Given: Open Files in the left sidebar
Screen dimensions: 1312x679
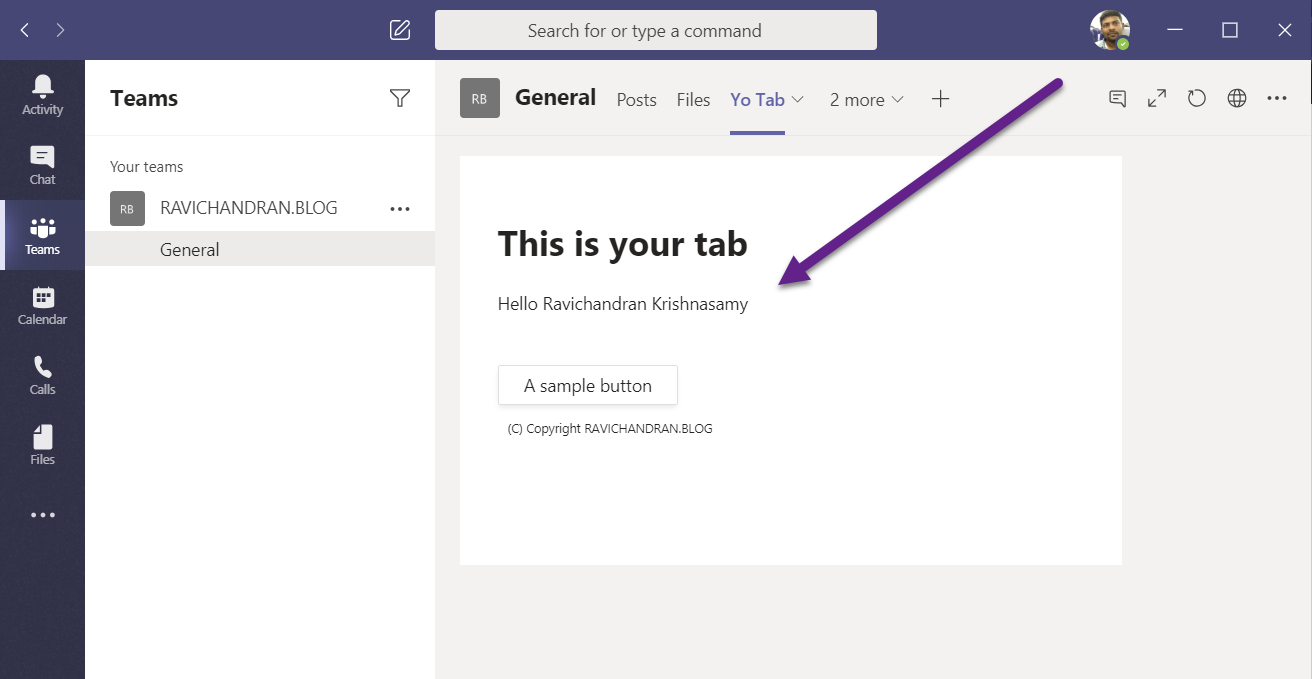Looking at the screenshot, I should [42, 445].
